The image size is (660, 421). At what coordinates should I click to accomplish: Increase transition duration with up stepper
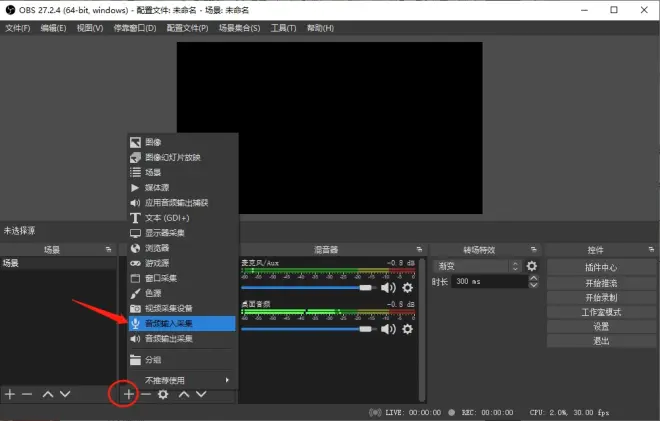coord(533,278)
